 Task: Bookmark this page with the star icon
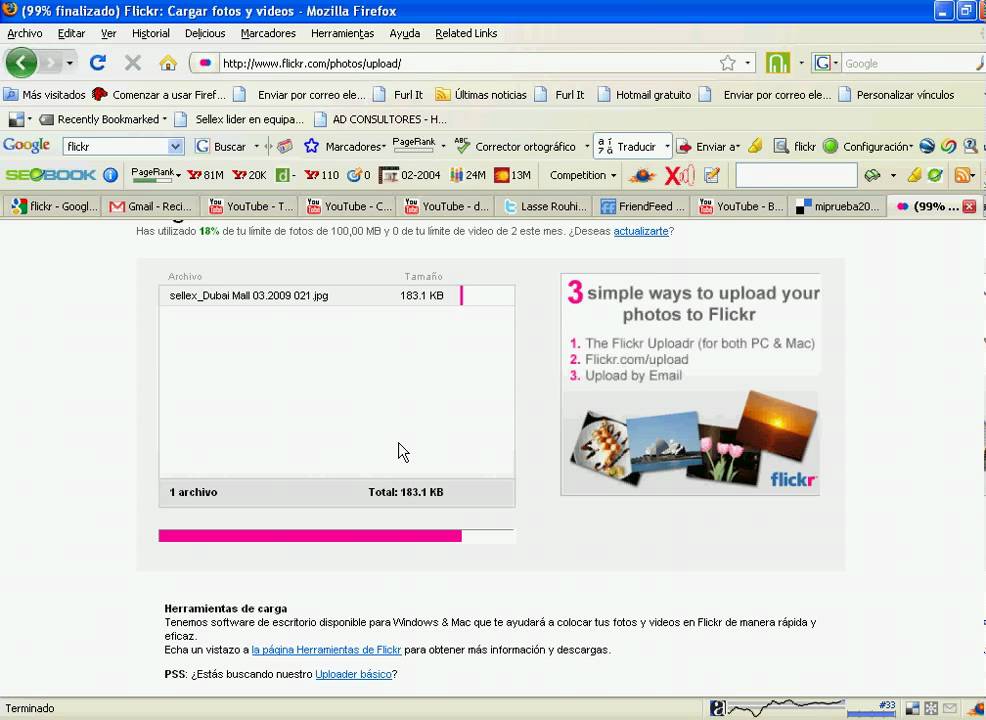click(x=728, y=63)
